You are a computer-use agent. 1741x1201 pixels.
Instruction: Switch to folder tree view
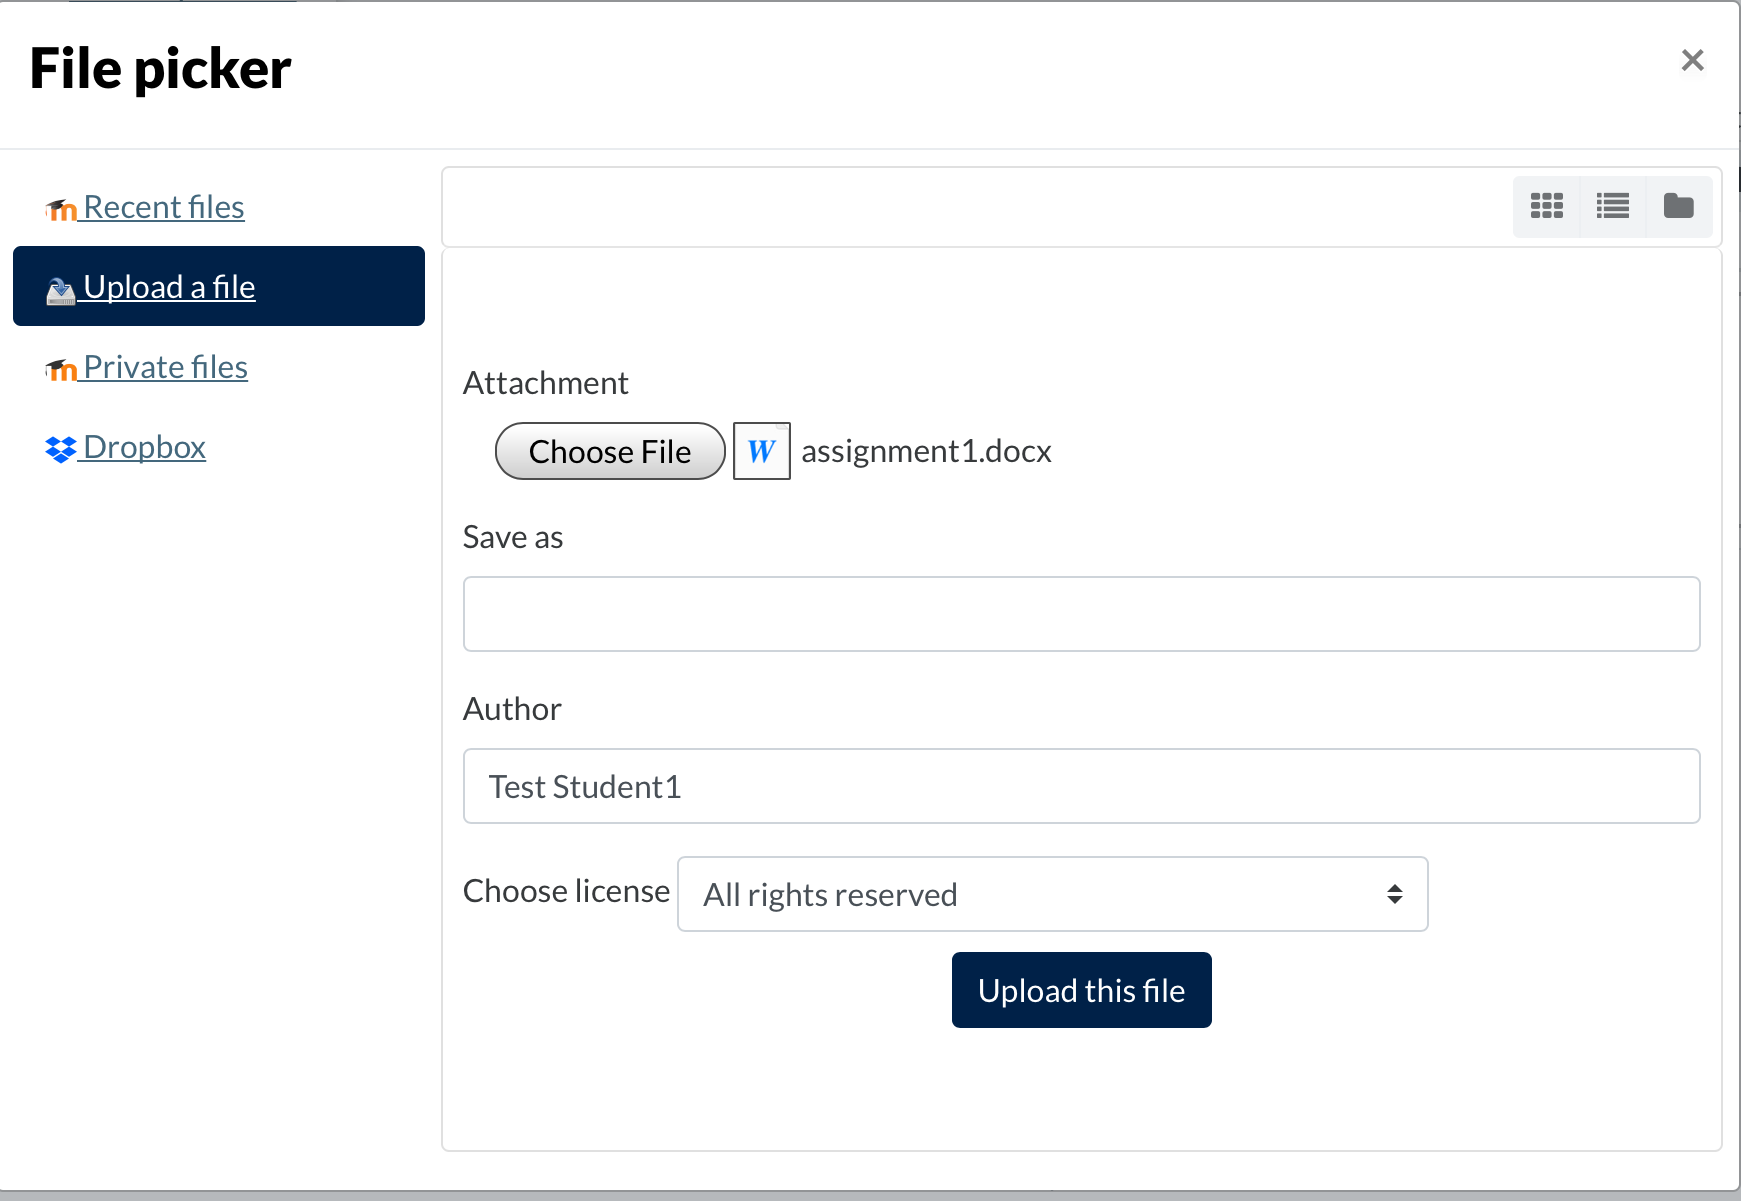pos(1679,206)
